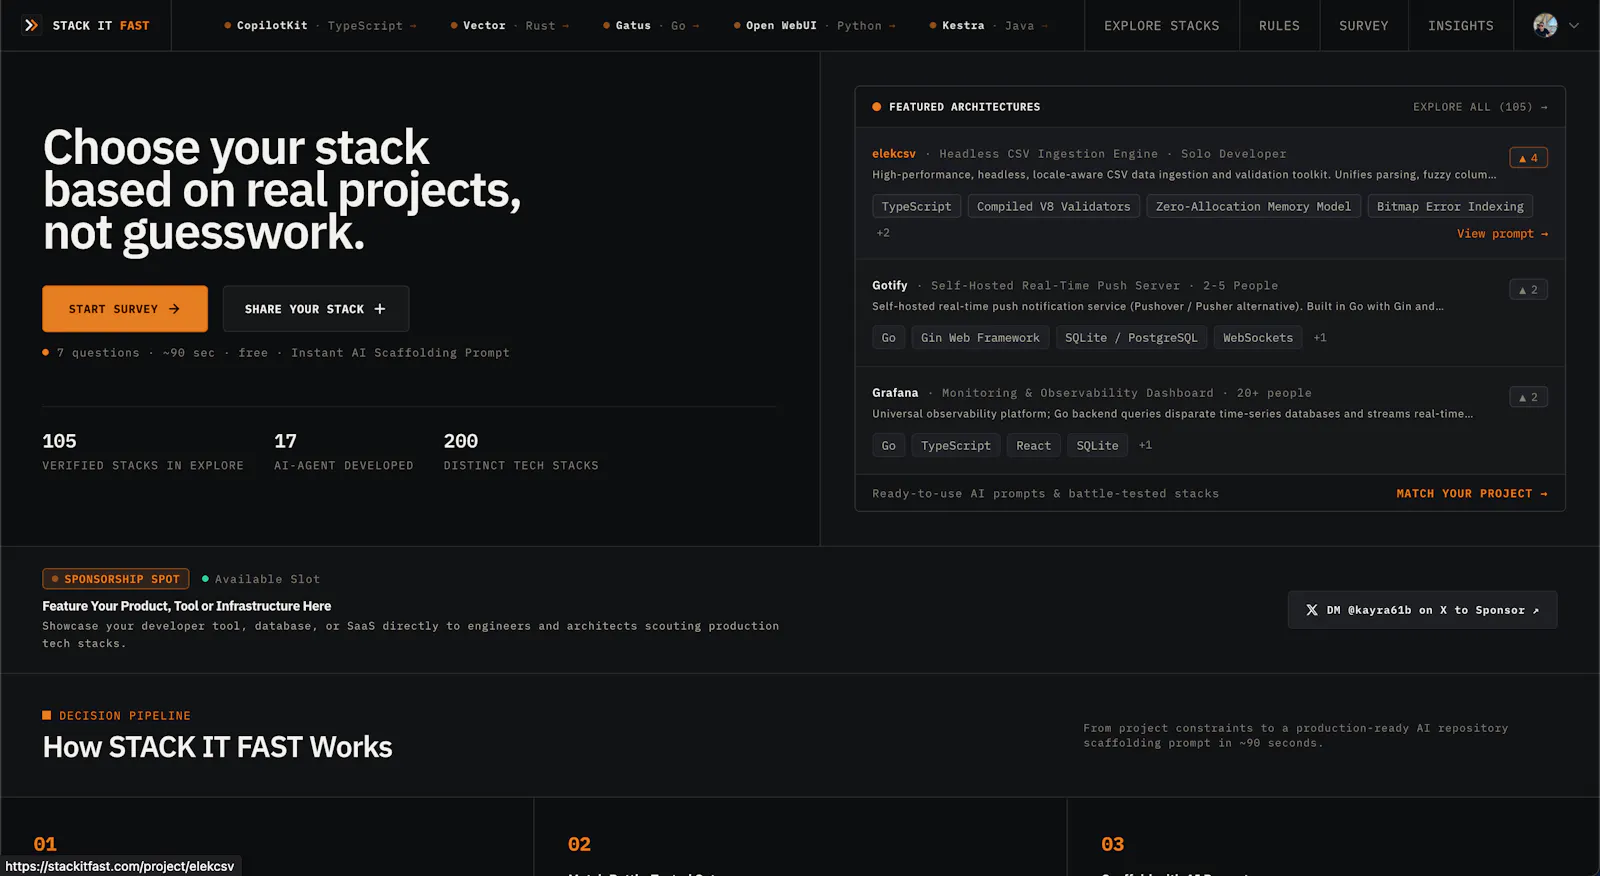The width and height of the screenshot is (1600, 876).
Task: Click DM @kayra61b on X to Sponsor
Action: tap(1422, 610)
